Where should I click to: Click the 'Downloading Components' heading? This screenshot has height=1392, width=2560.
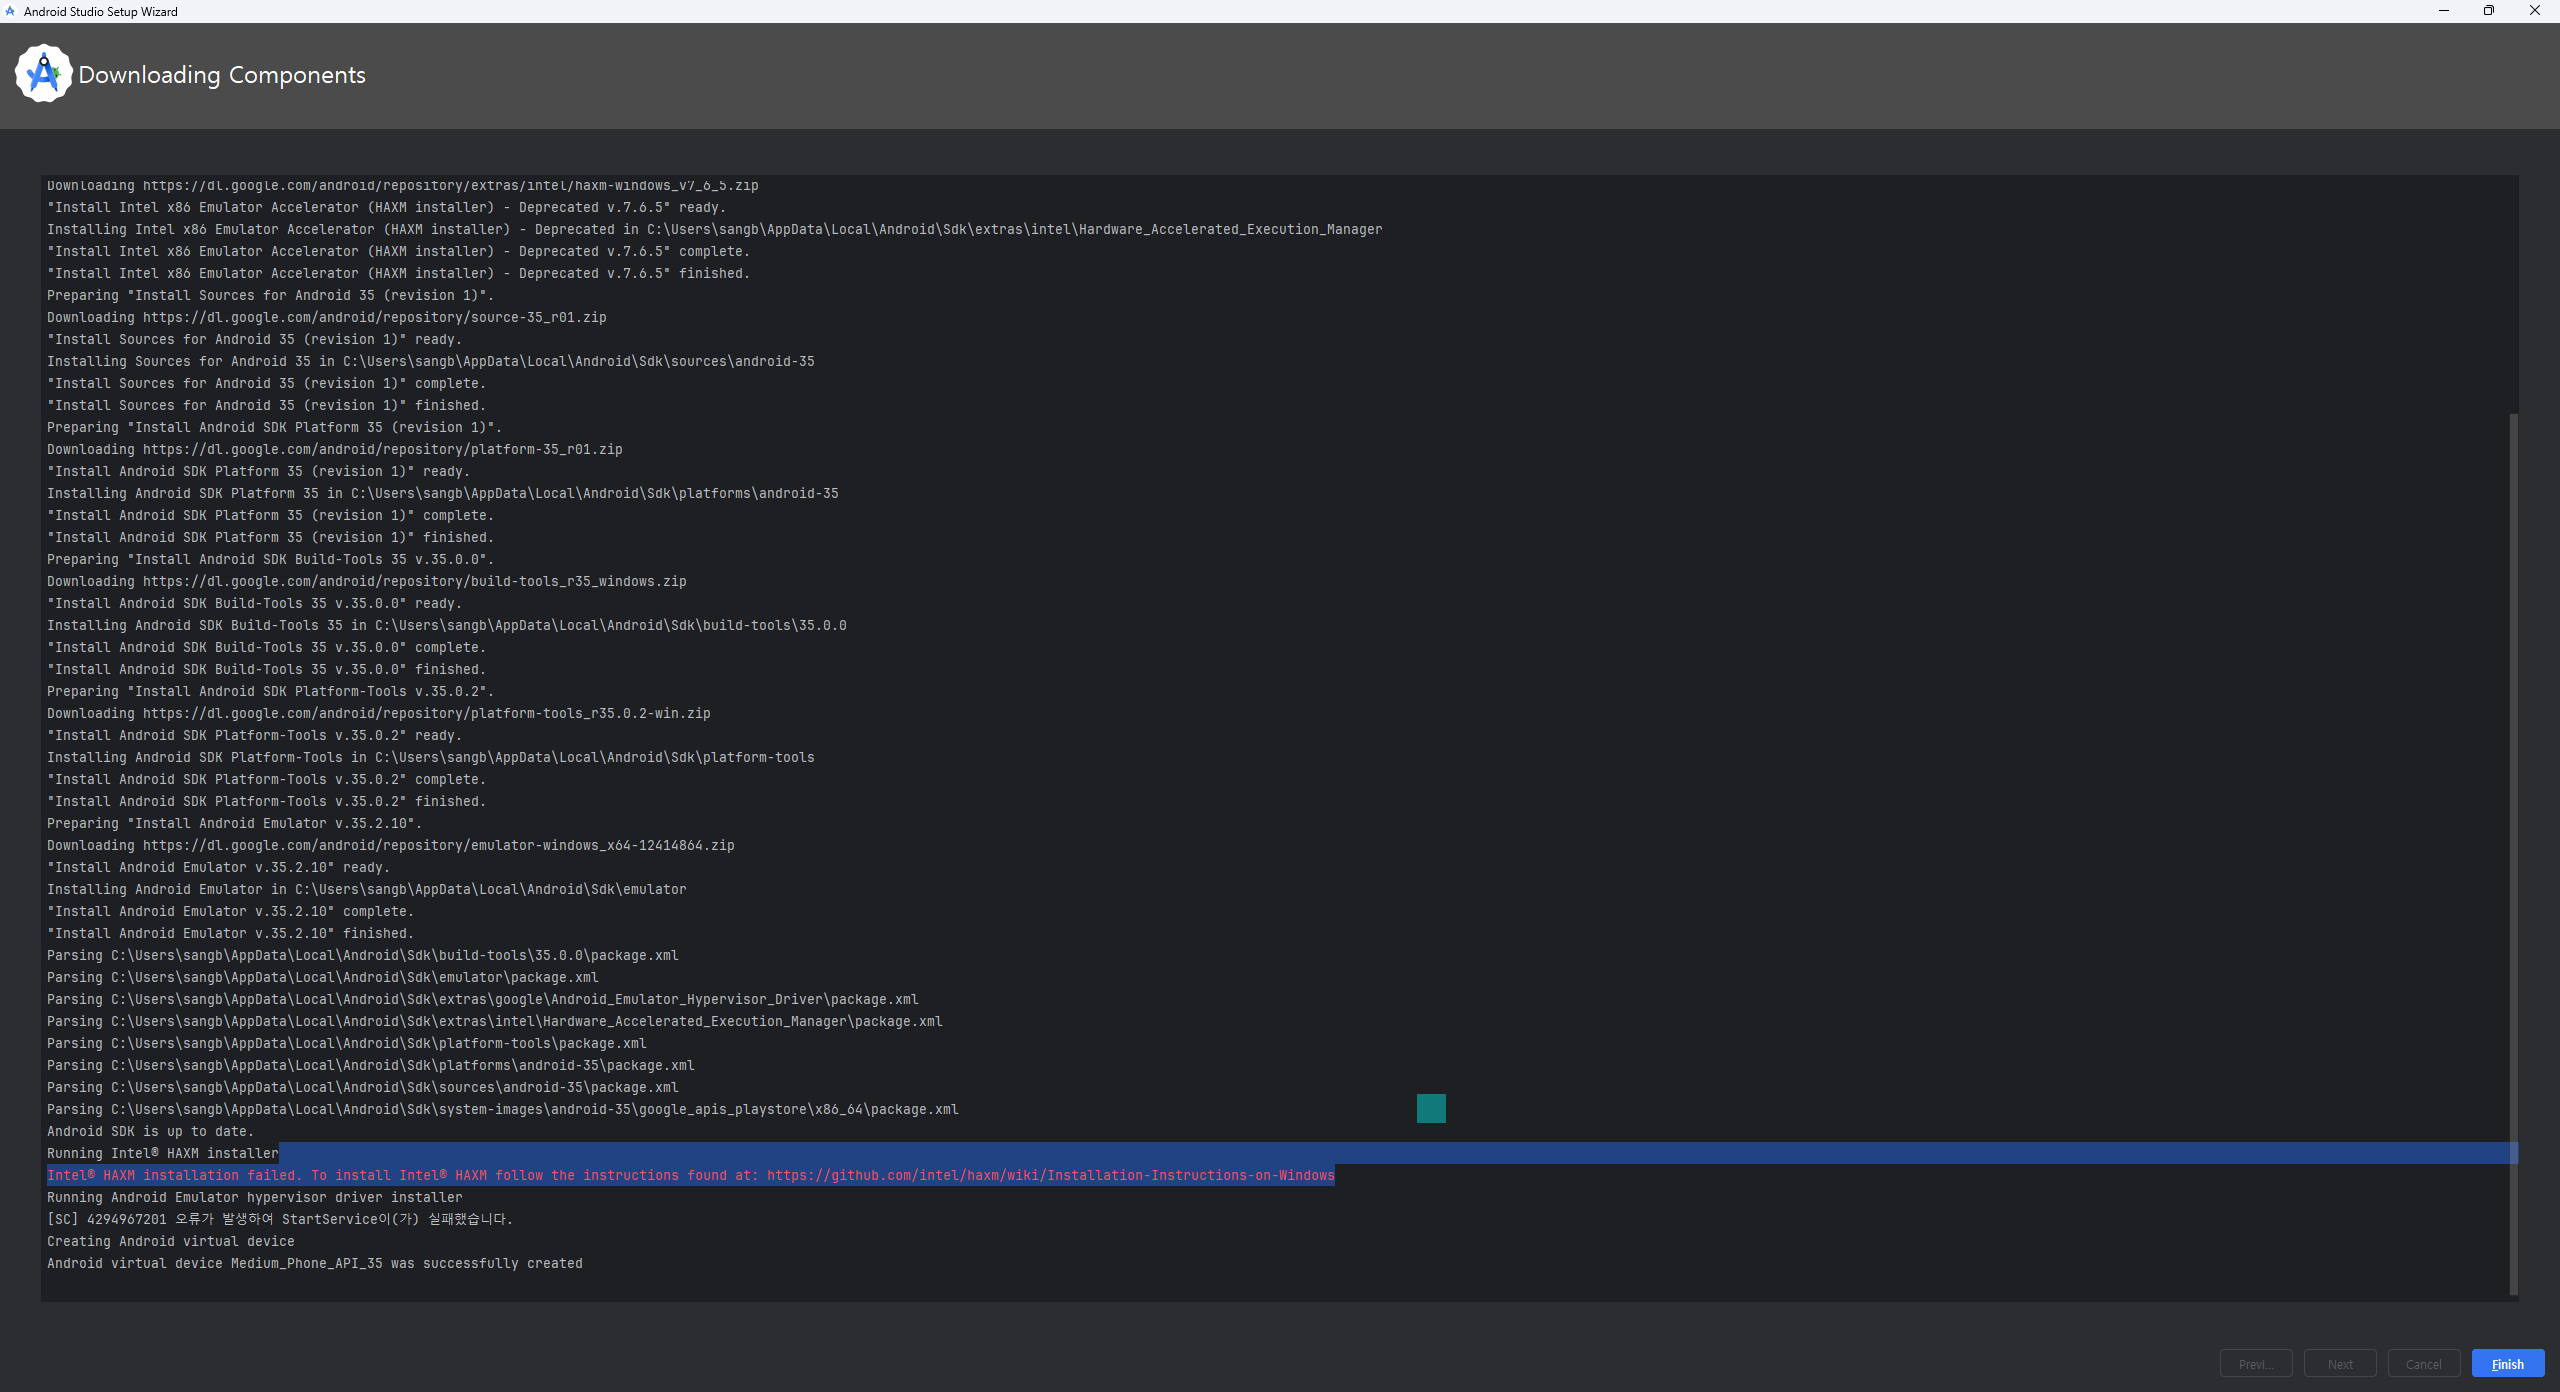[222, 75]
